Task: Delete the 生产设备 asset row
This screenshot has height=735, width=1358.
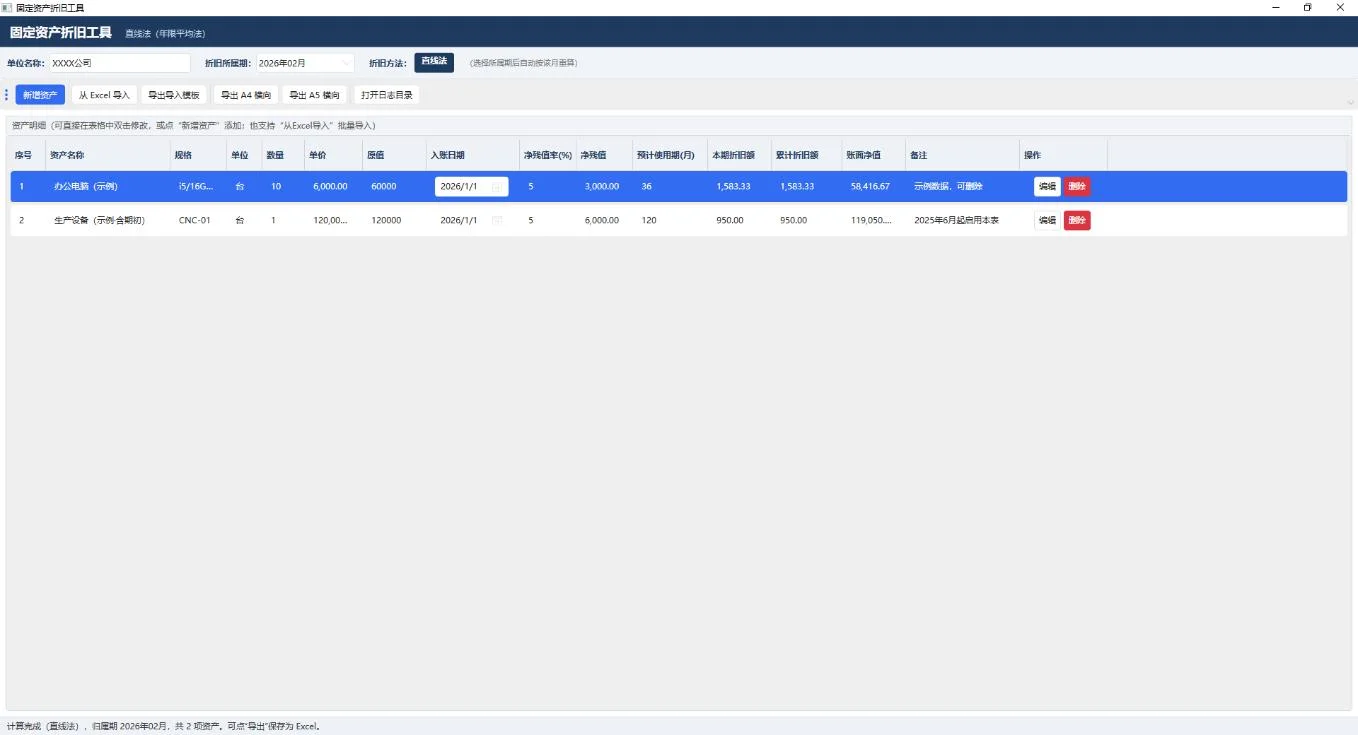Action: click(x=1077, y=221)
